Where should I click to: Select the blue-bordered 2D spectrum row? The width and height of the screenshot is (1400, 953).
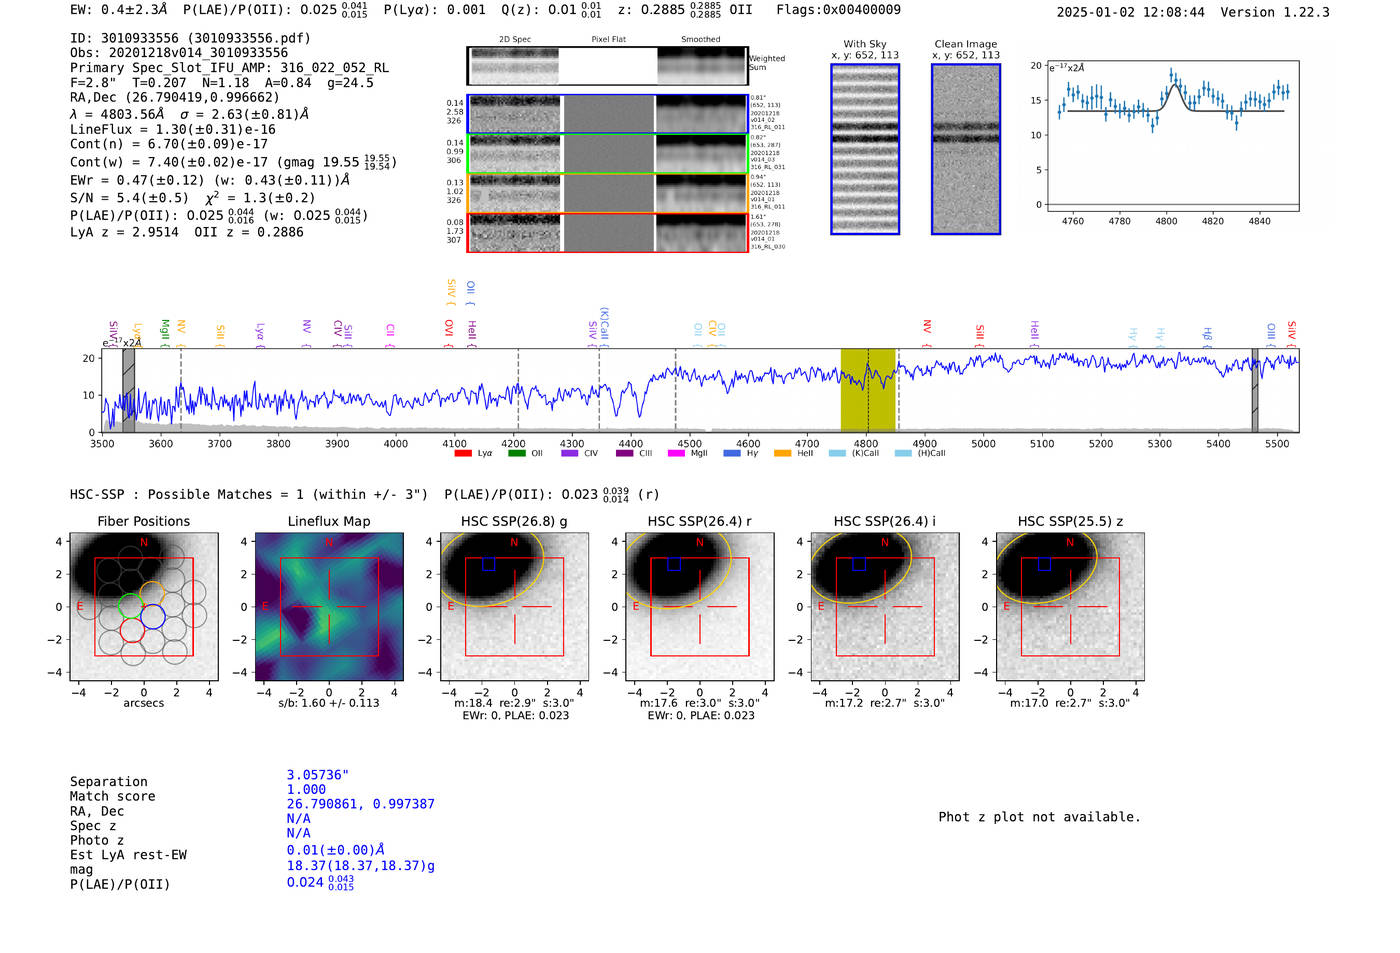click(607, 114)
